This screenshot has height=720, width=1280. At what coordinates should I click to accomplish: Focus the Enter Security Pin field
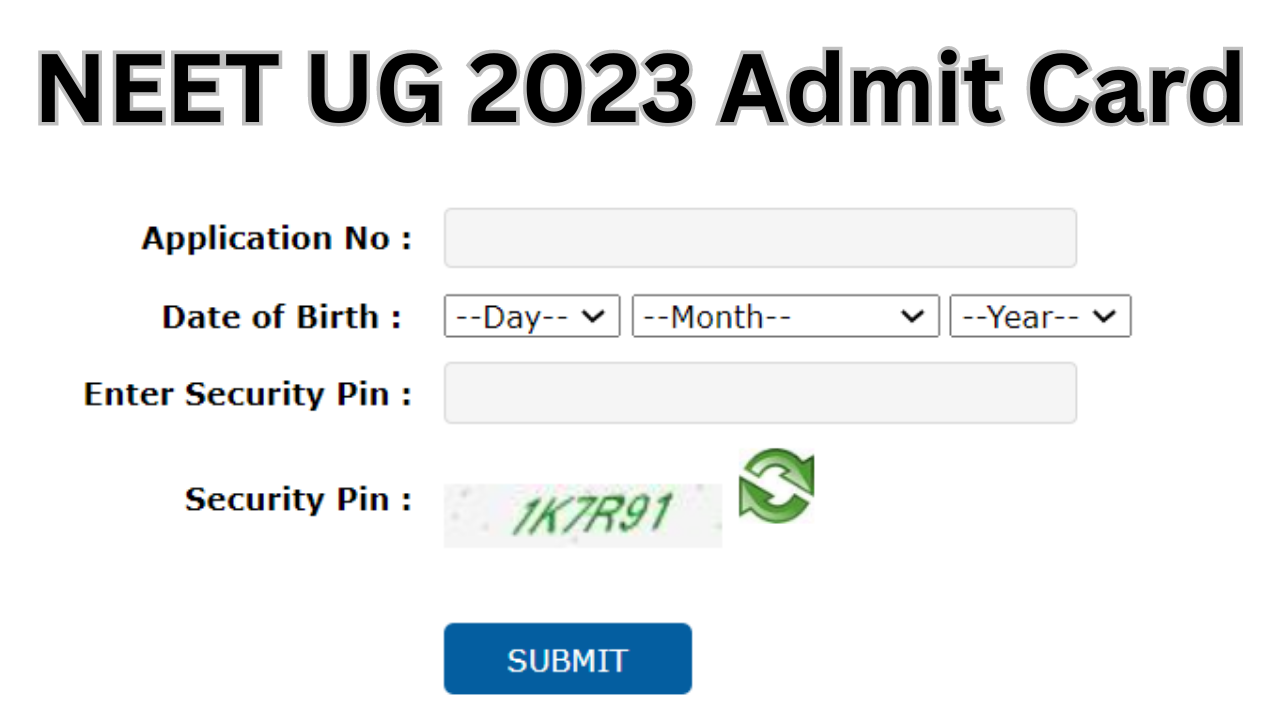pyautogui.click(x=760, y=393)
